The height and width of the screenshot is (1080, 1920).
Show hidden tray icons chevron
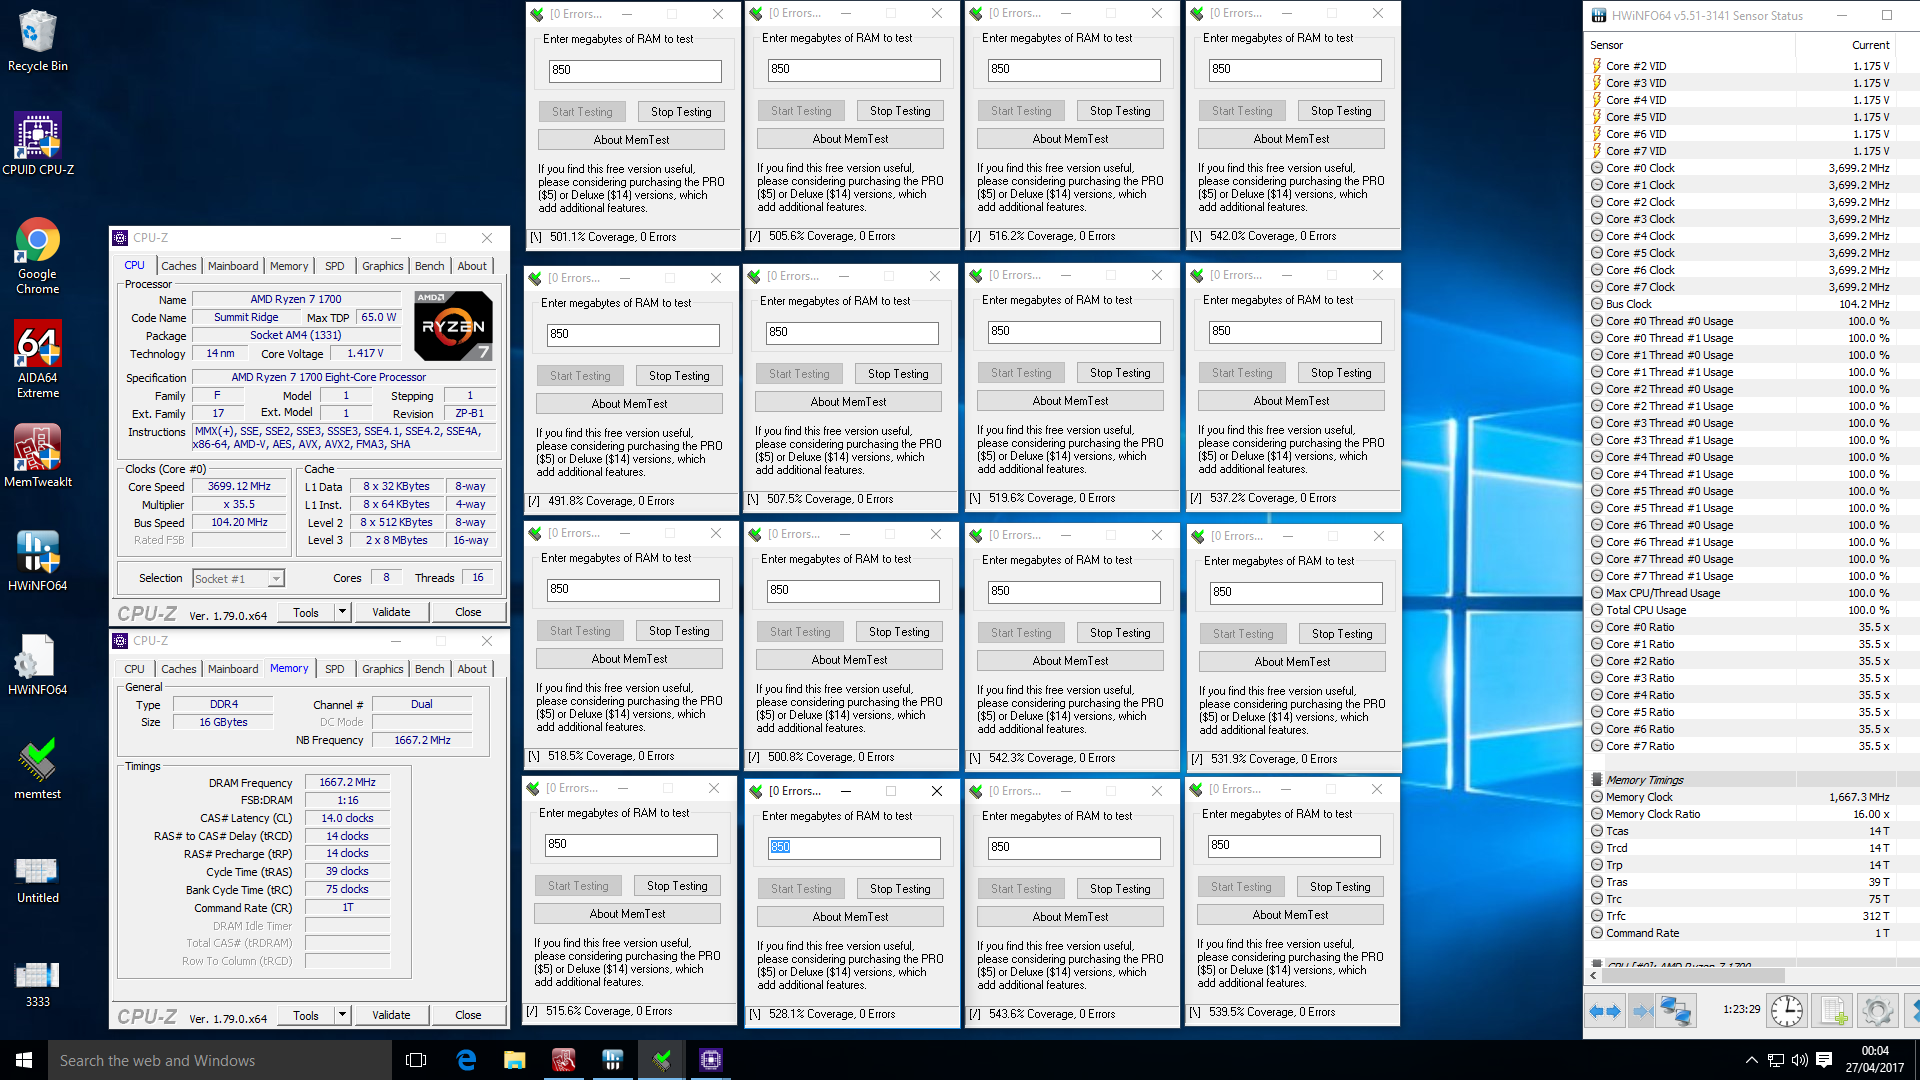click(1751, 1060)
